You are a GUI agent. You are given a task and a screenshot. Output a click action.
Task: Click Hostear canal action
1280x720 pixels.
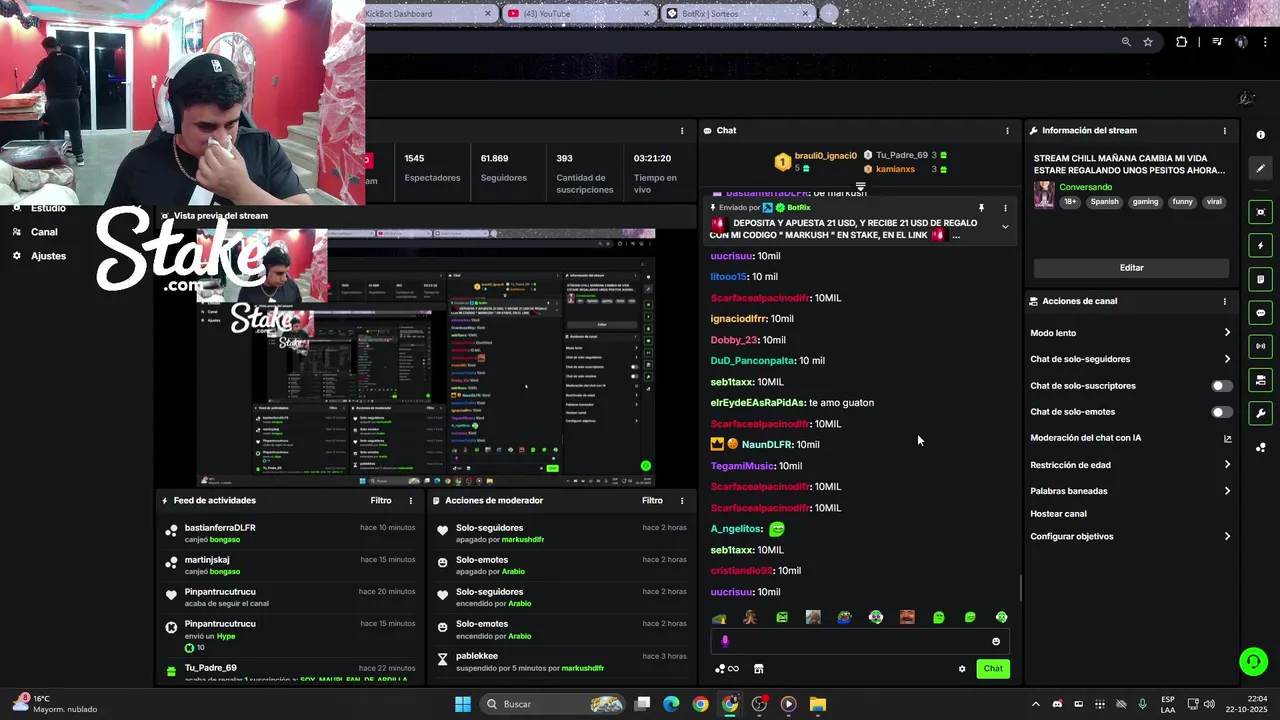[x=1058, y=514]
